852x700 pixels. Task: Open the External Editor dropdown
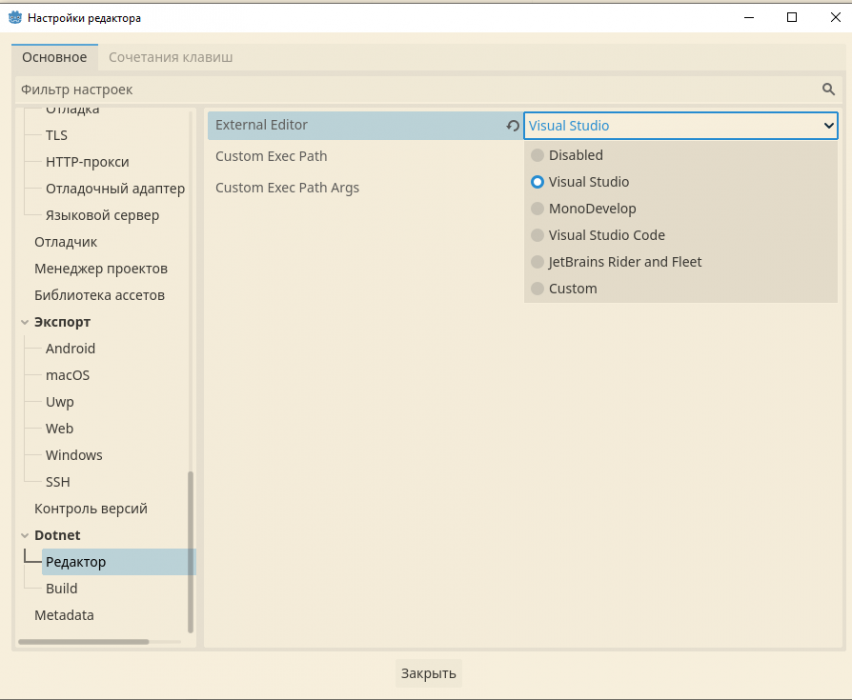pyautogui.click(x=680, y=125)
